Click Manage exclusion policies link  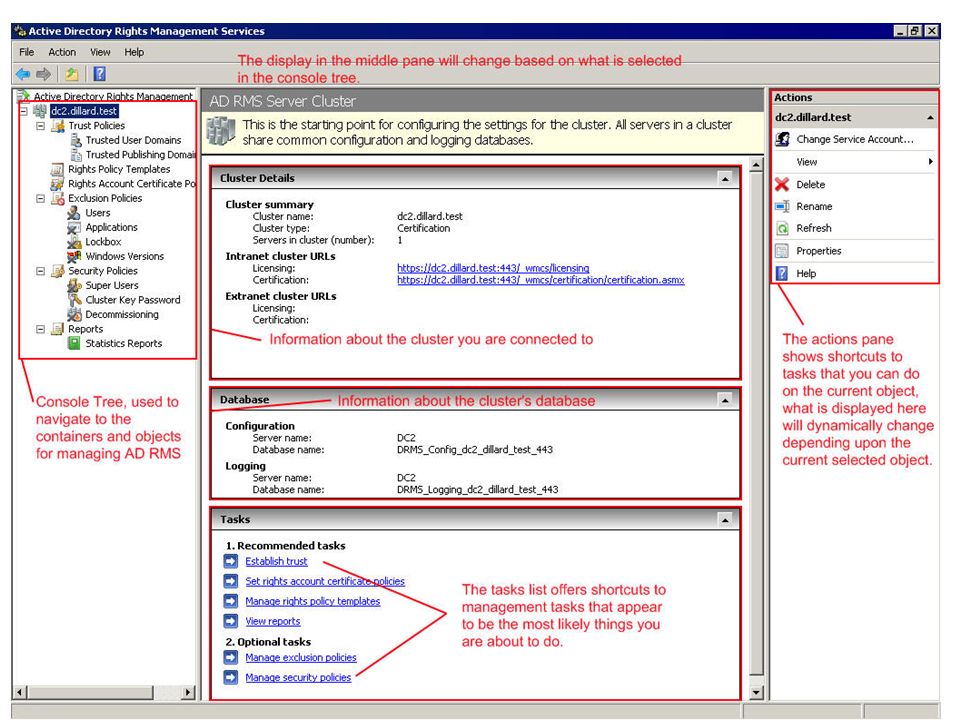(301, 658)
